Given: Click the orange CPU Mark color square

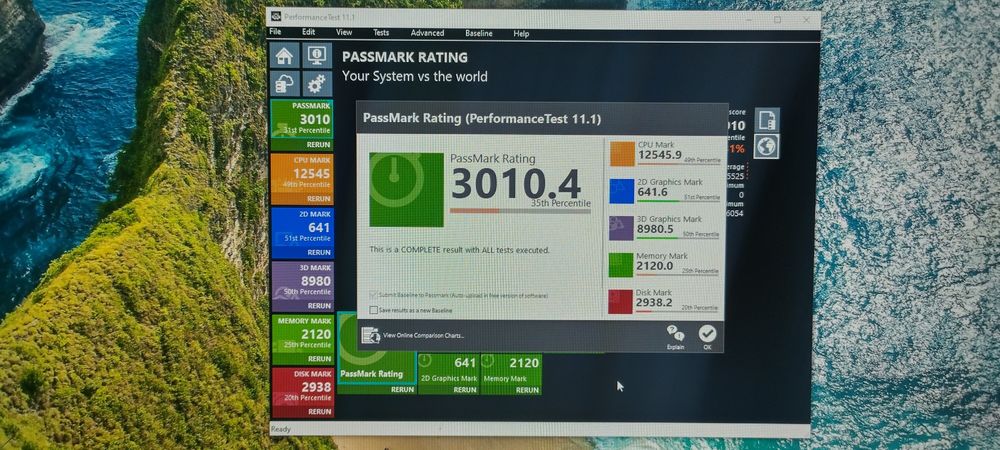Looking at the screenshot, I should tap(622, 154).
